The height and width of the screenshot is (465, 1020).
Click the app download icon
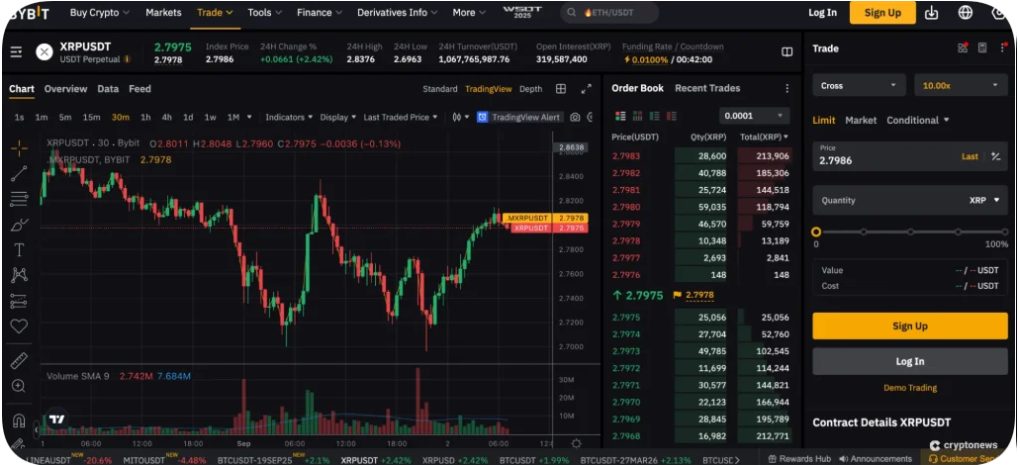pos(932,12)
